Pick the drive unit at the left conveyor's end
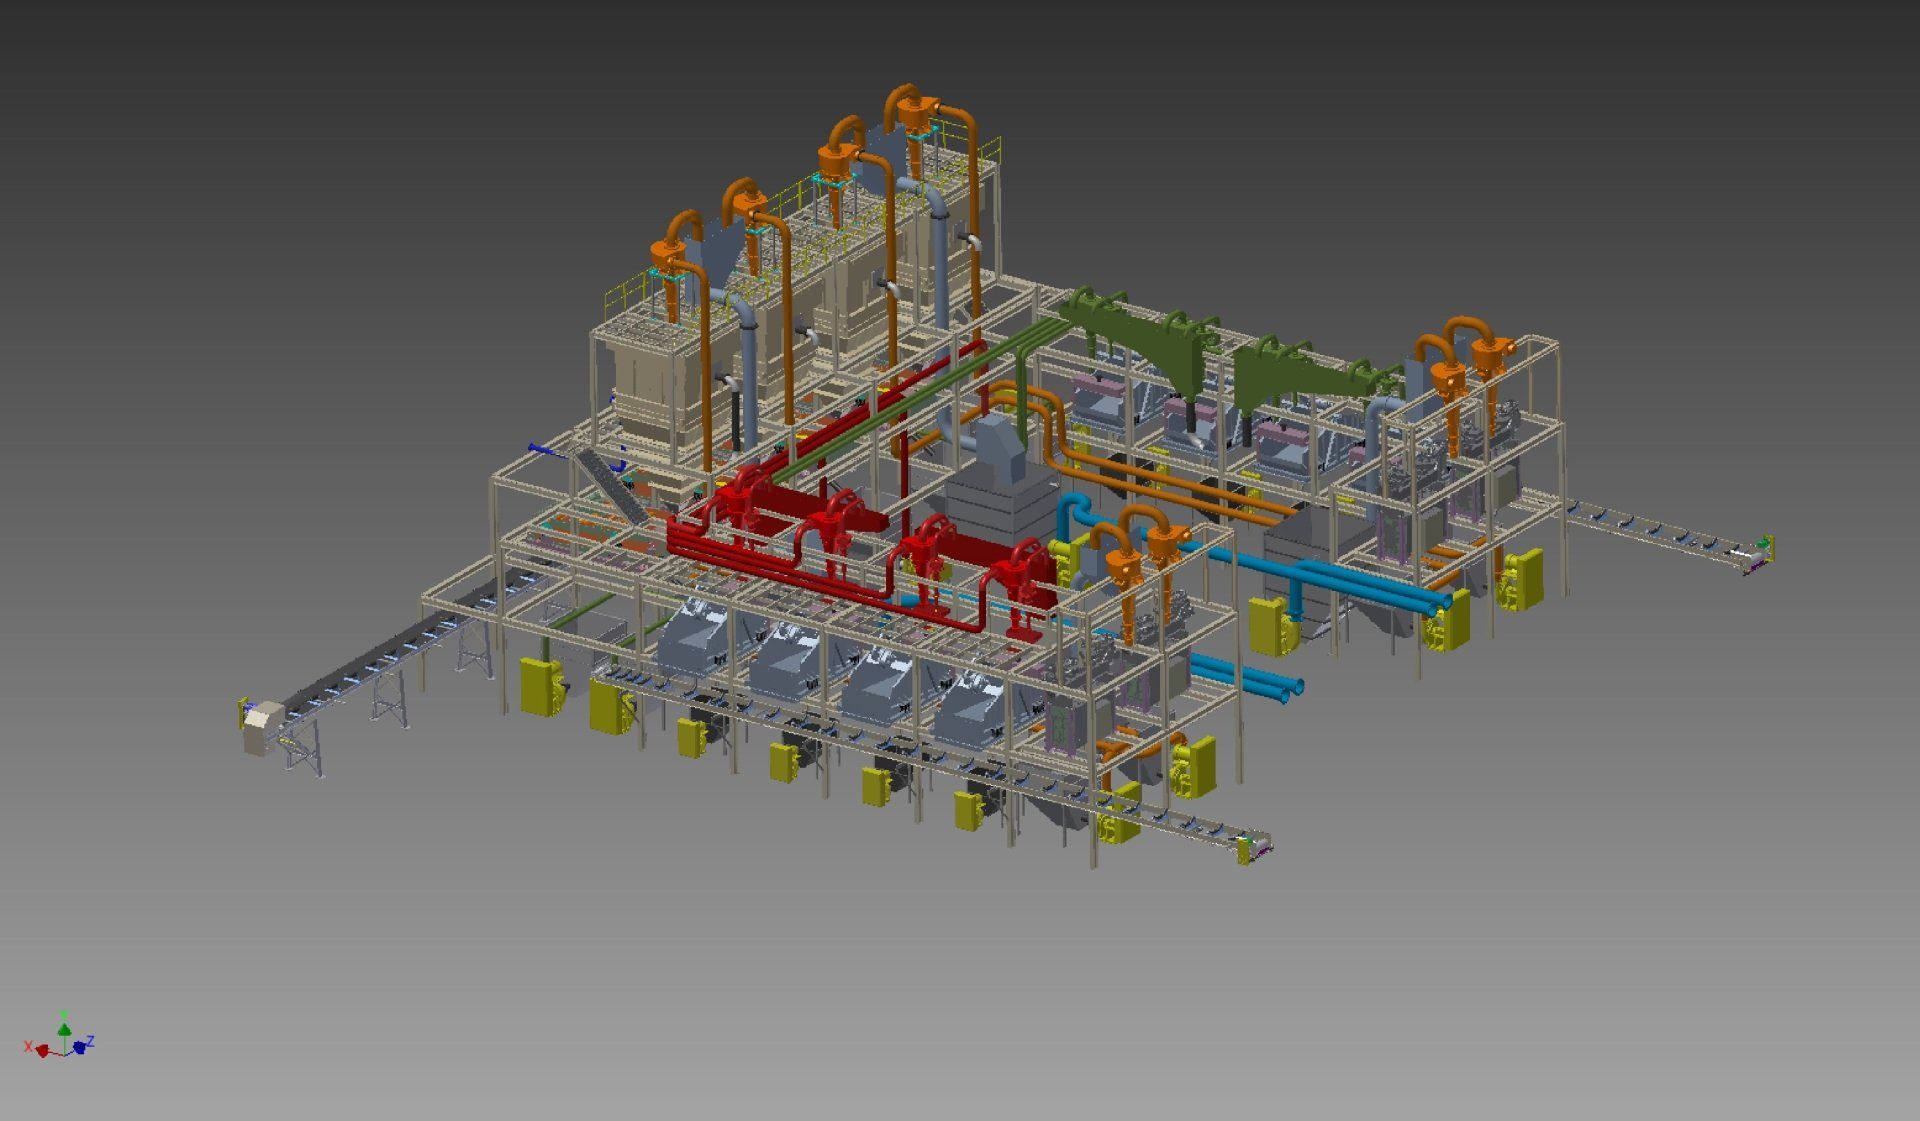Screen dimensions: 1920x1121 tap(263, 724)
